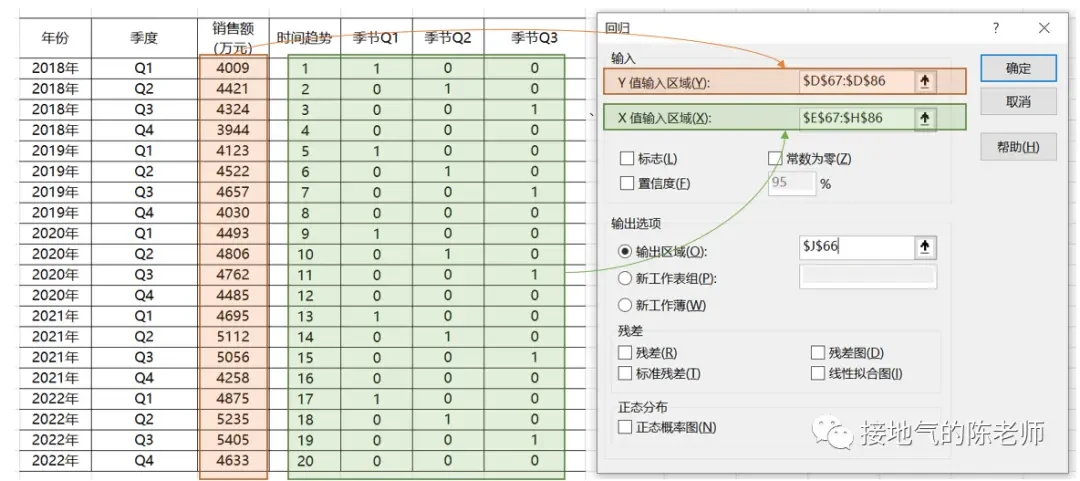Close the 回归 dialog with the X
The width and height of the screenshot is (1080, 481).
click(1043, 28)
